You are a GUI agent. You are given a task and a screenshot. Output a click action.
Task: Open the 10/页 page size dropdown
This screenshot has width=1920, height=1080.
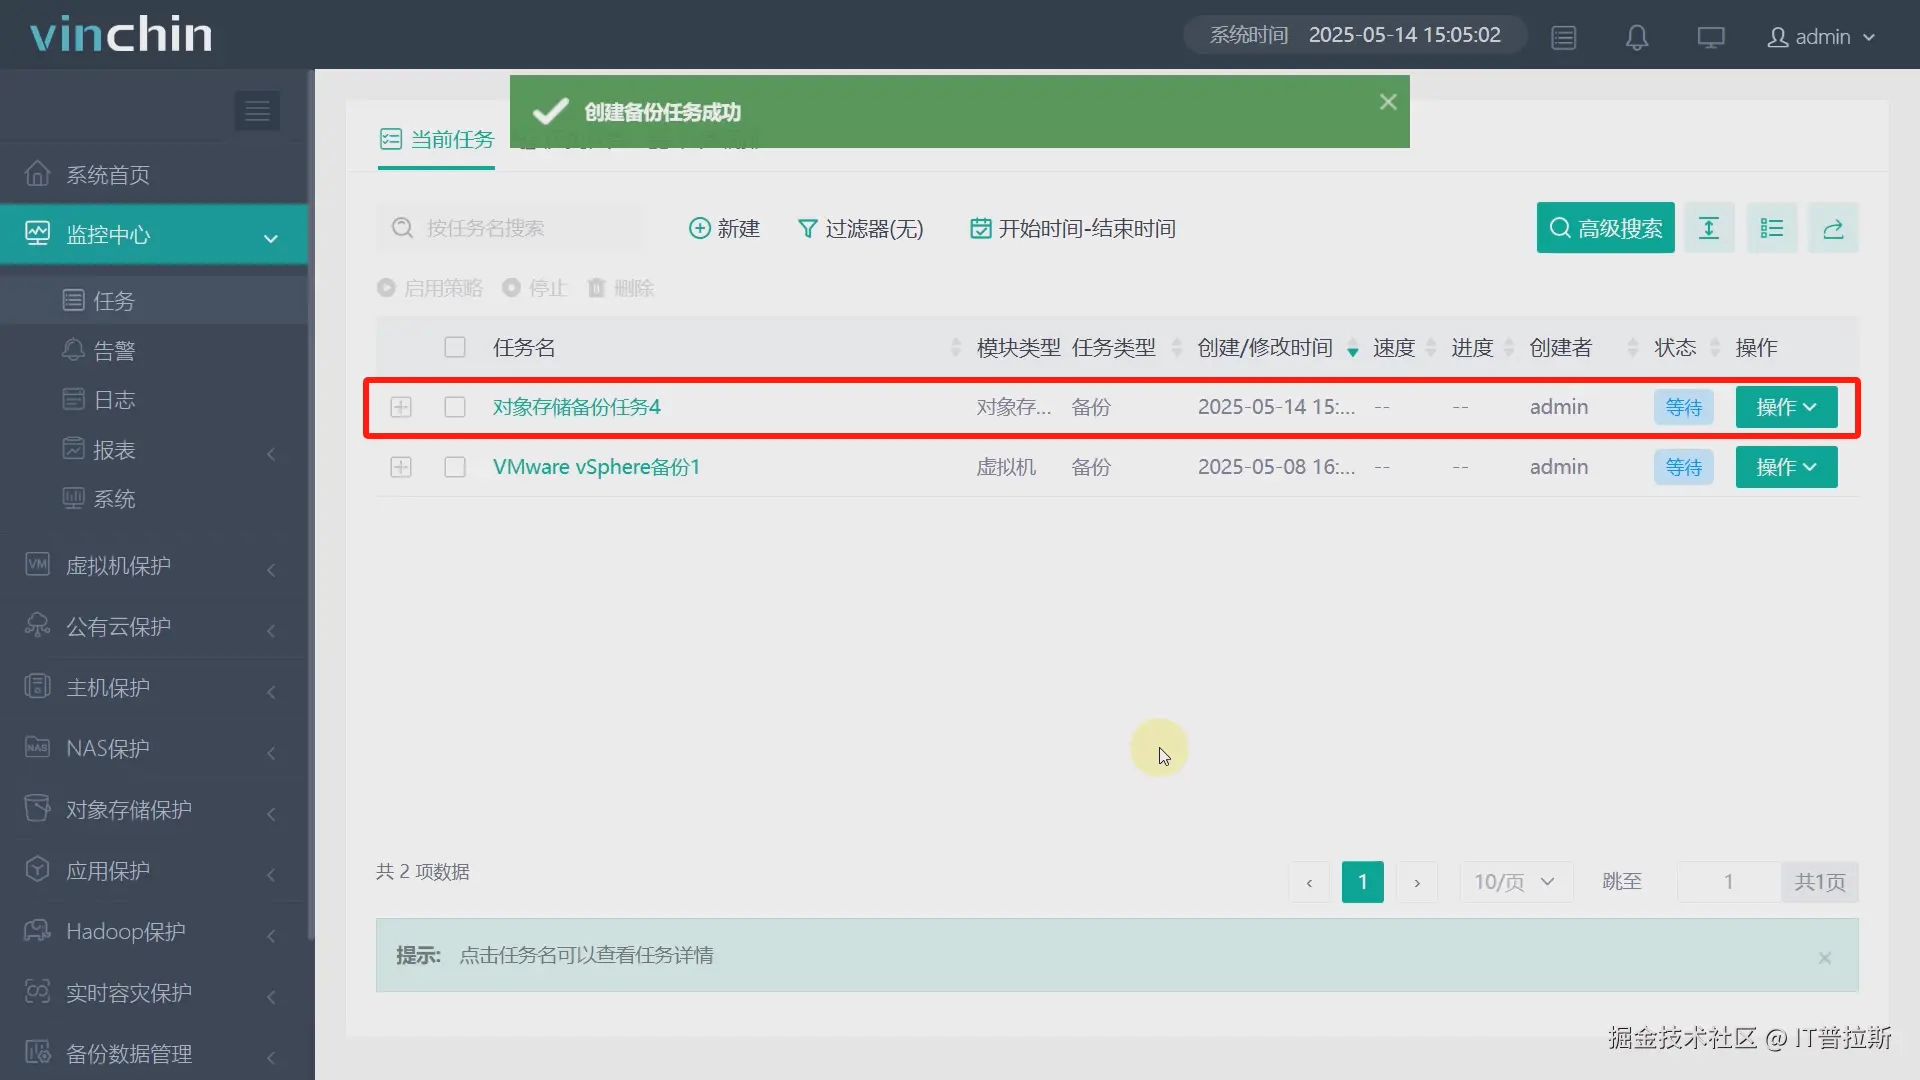(x=1515, y=882)
